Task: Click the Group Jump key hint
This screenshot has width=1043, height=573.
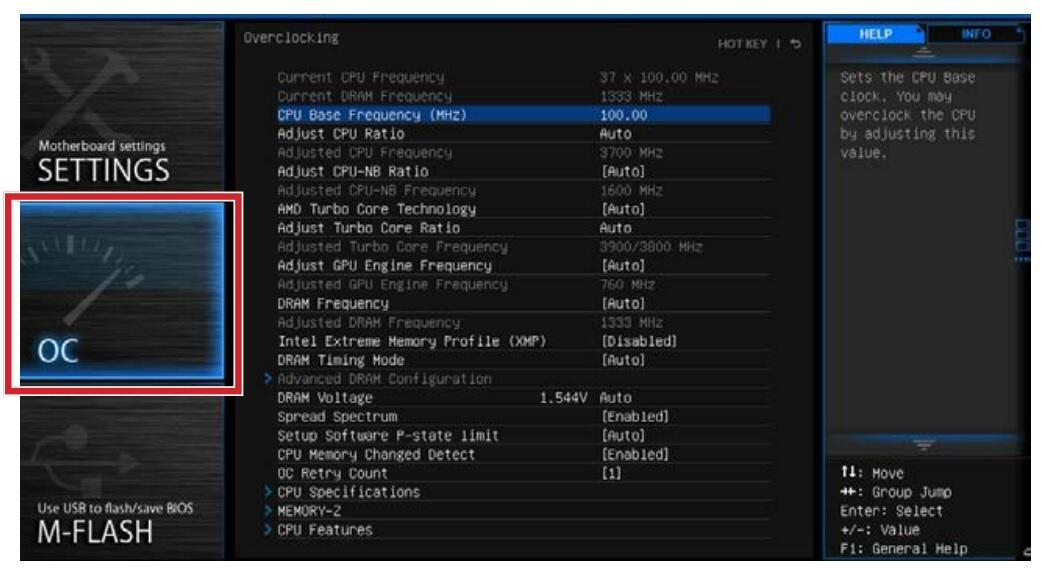Action: pyautogui.click(x=895, y=492)
